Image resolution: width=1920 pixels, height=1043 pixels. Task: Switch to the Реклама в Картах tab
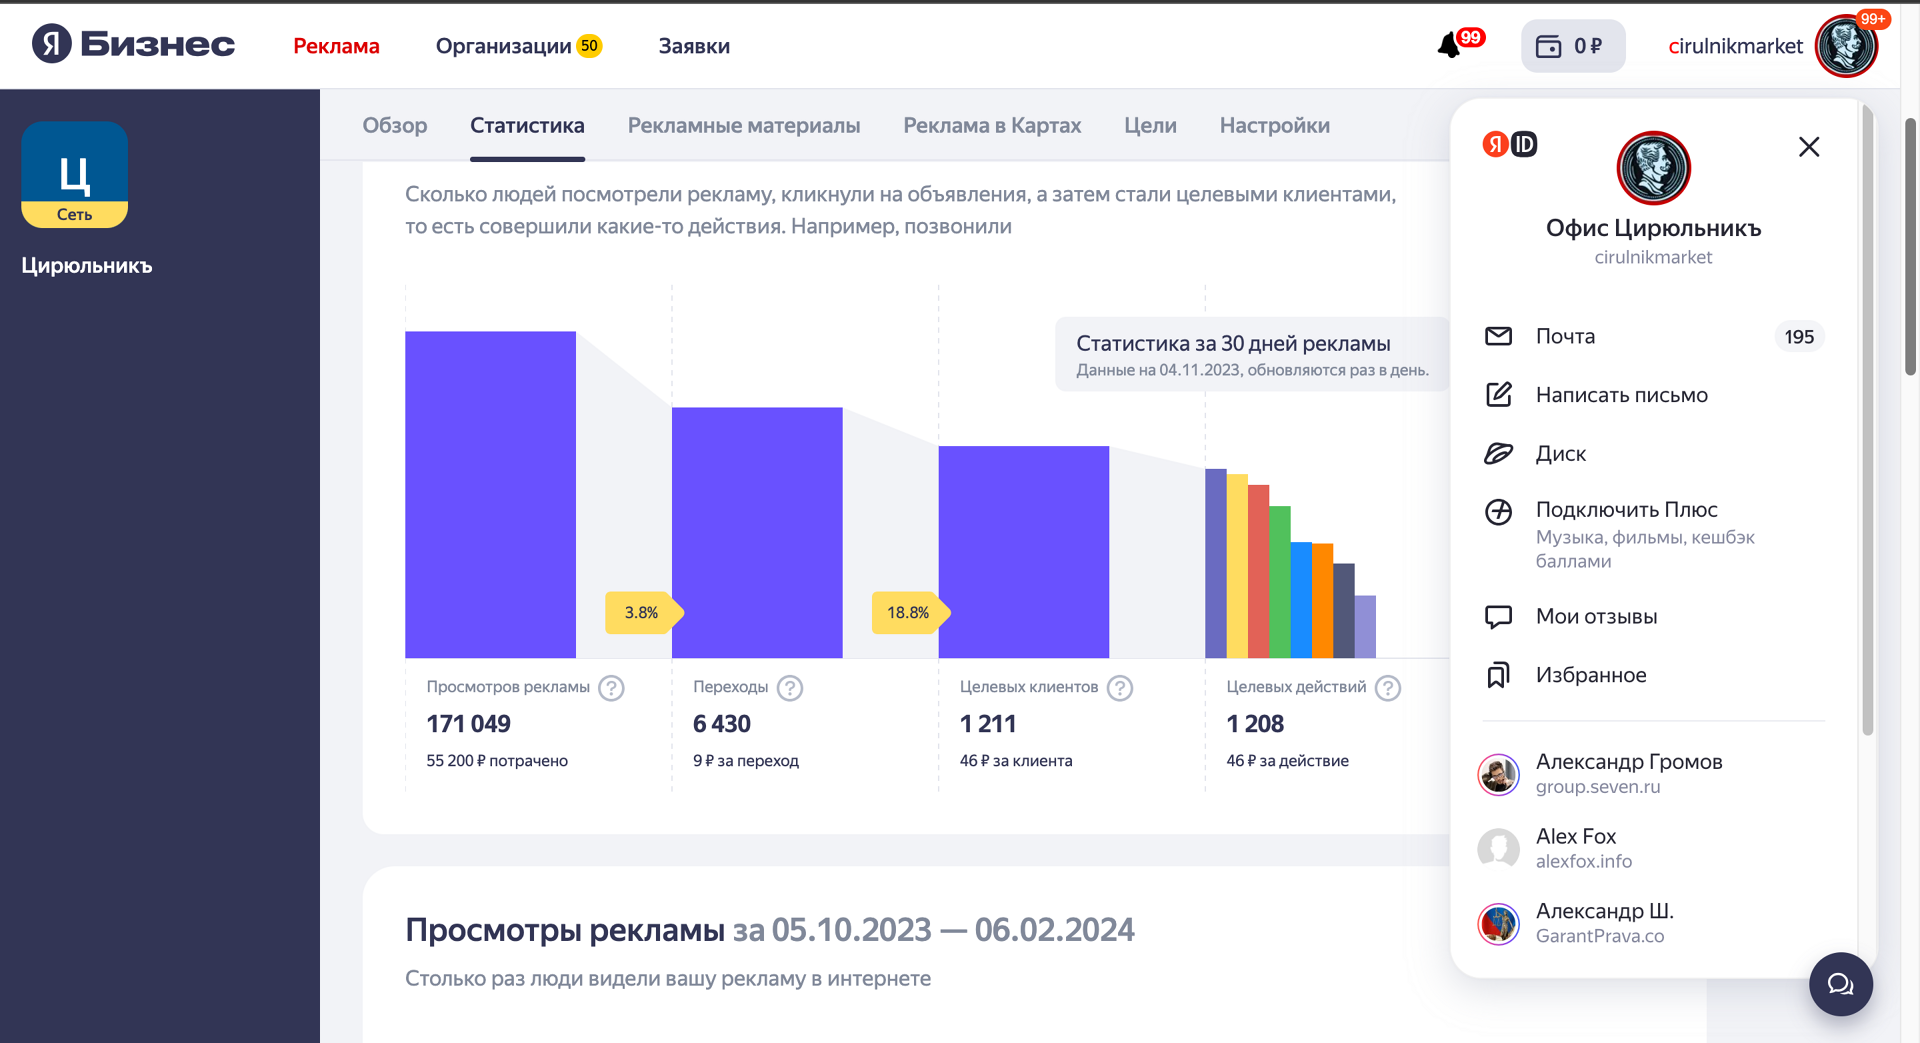pyautogui.click(x=992, y=125)
